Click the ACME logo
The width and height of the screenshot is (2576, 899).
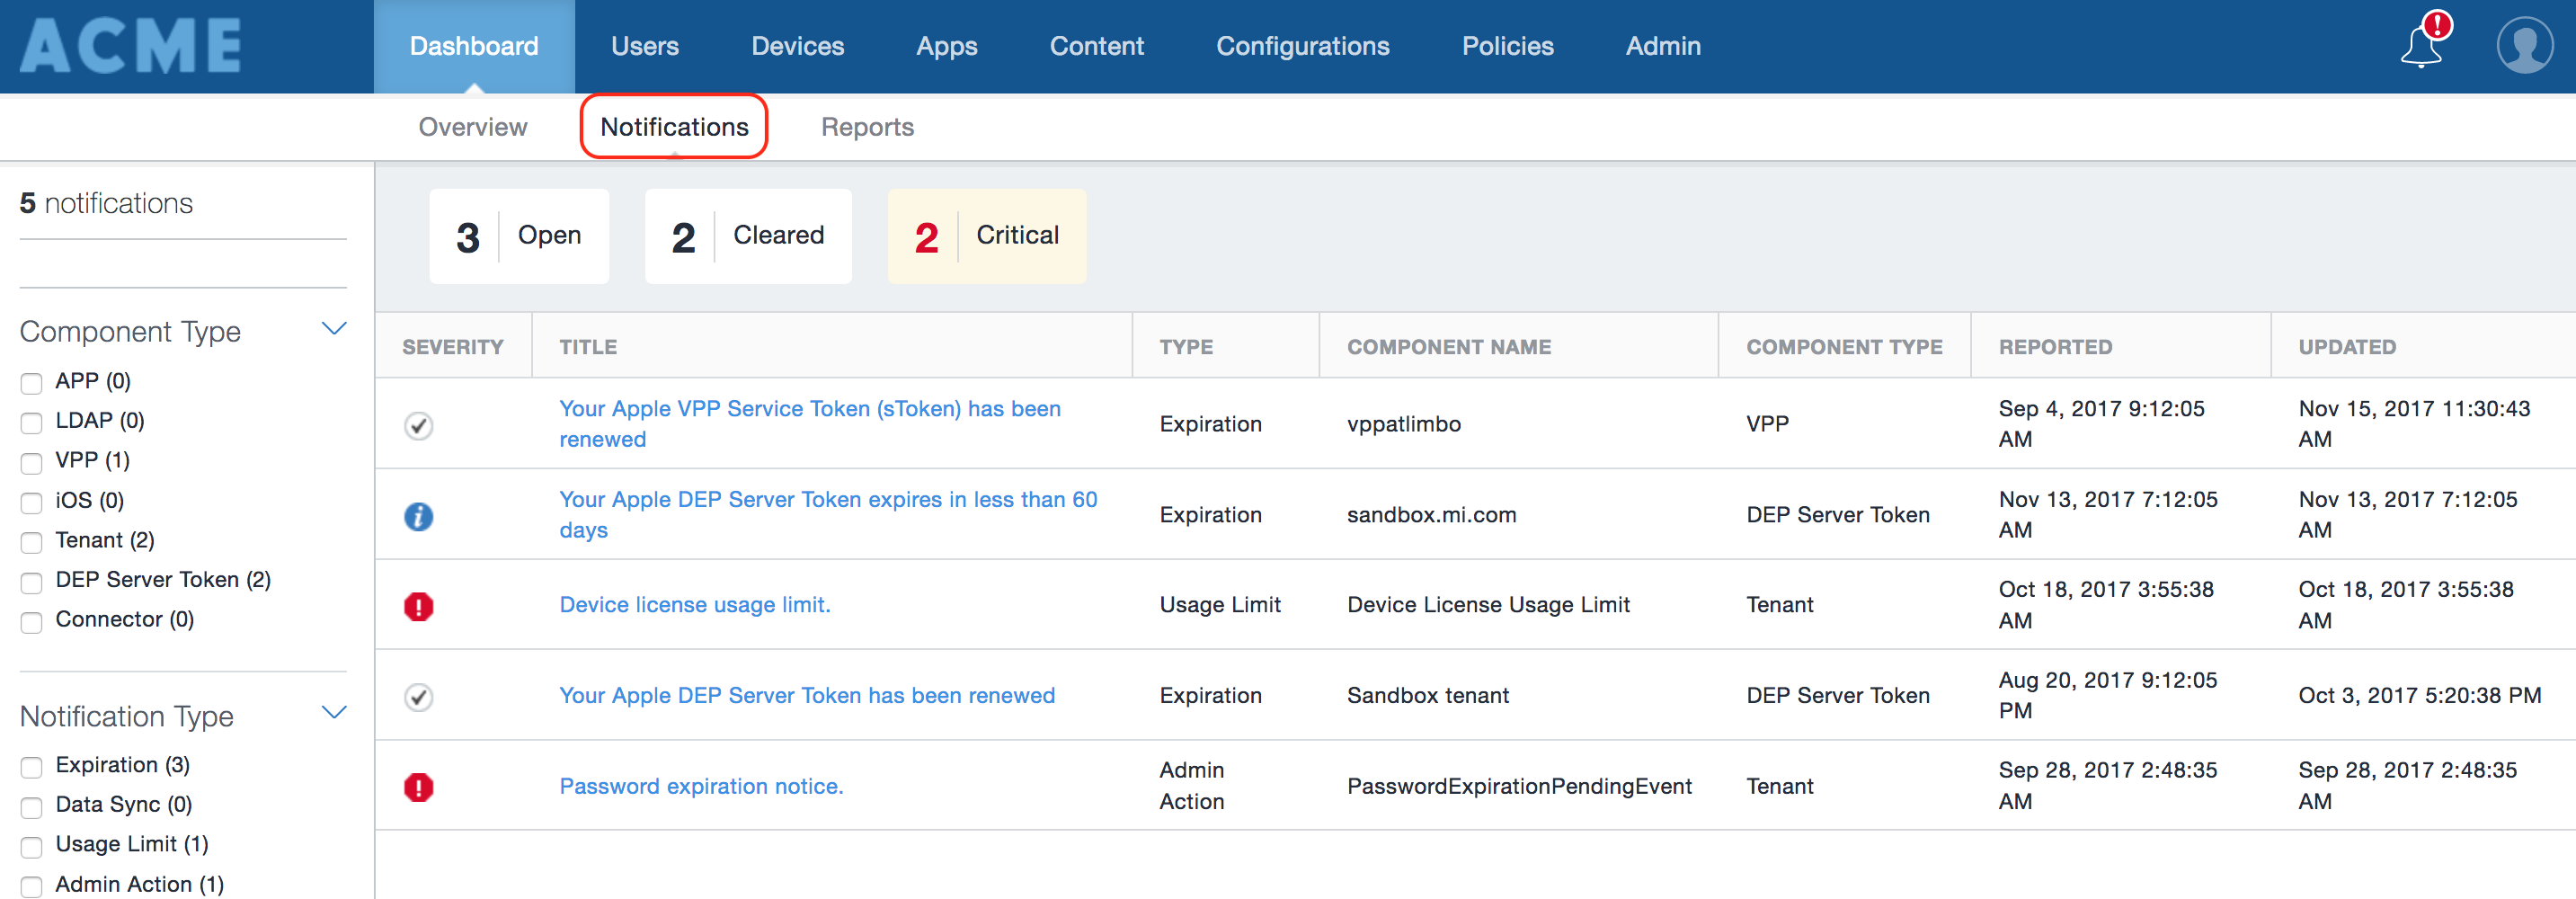click(130, 45)
